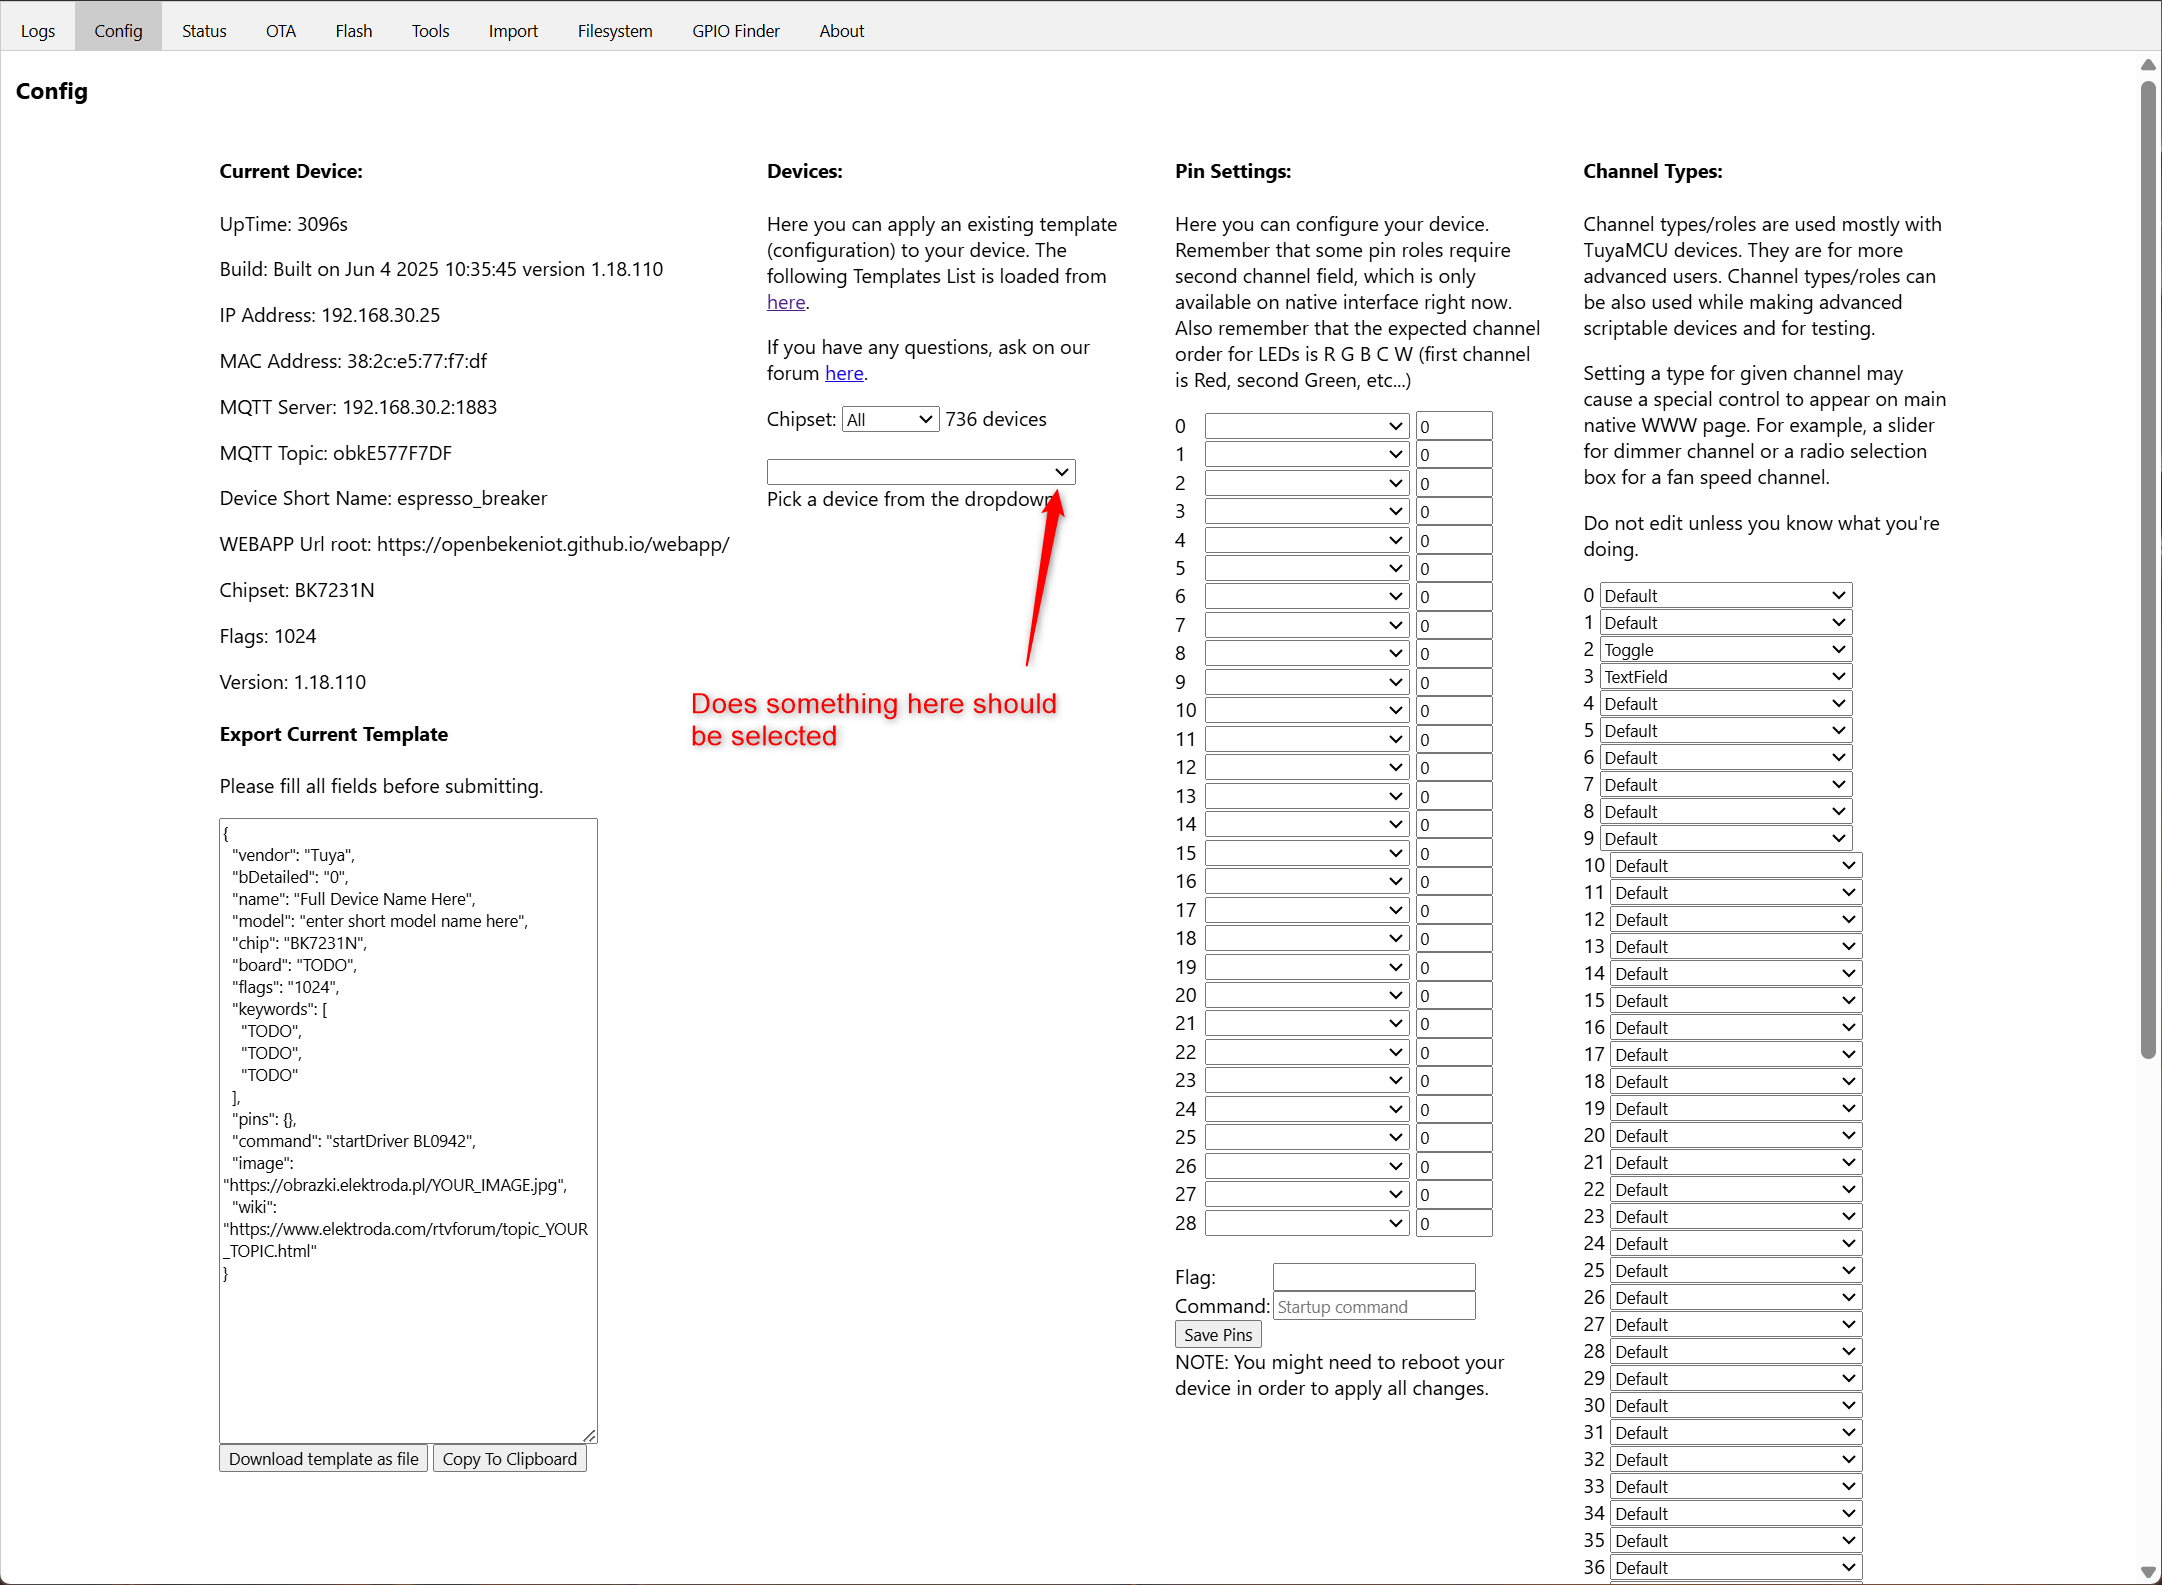Open channel 30 type dropdown
Screen dimensions: 2162x1585
1736,1406
